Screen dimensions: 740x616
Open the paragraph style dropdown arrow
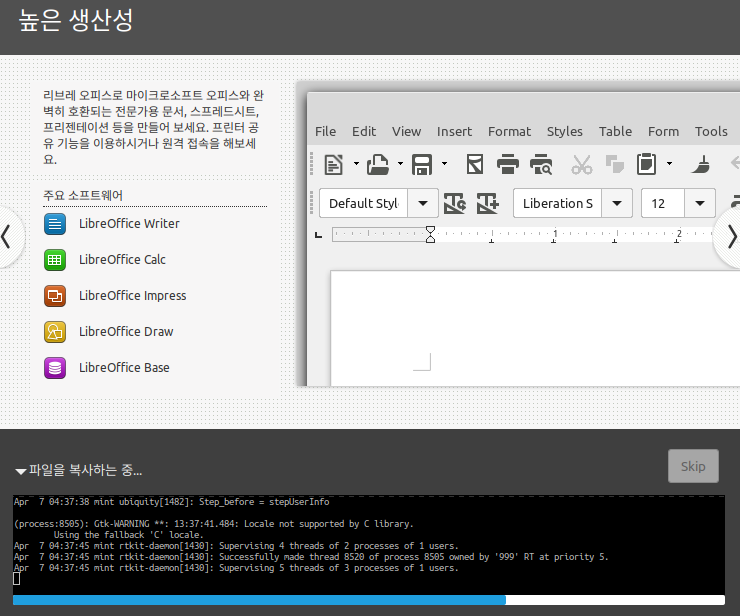point(423,203)
